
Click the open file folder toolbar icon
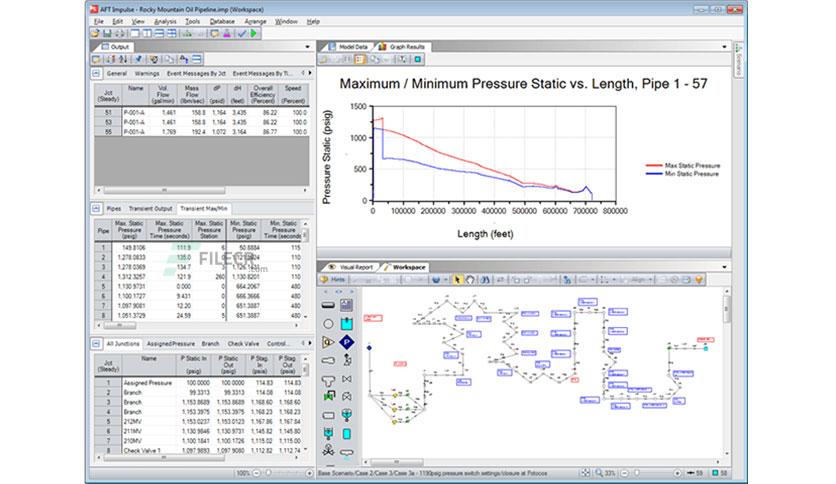(95, 34)
